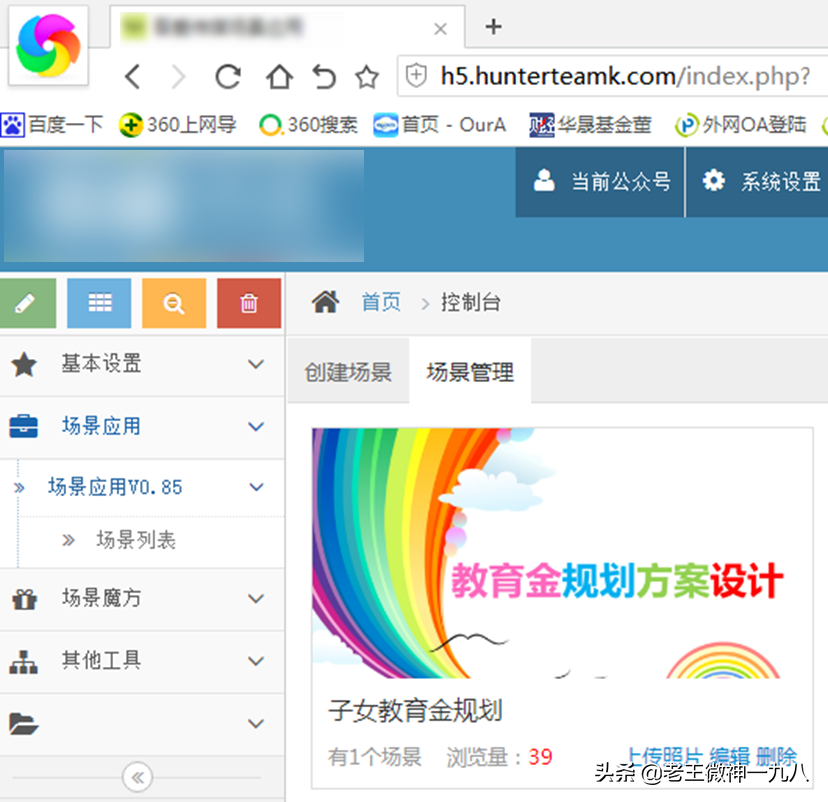Click the home icon in the breadcrumb

(324, 302)
